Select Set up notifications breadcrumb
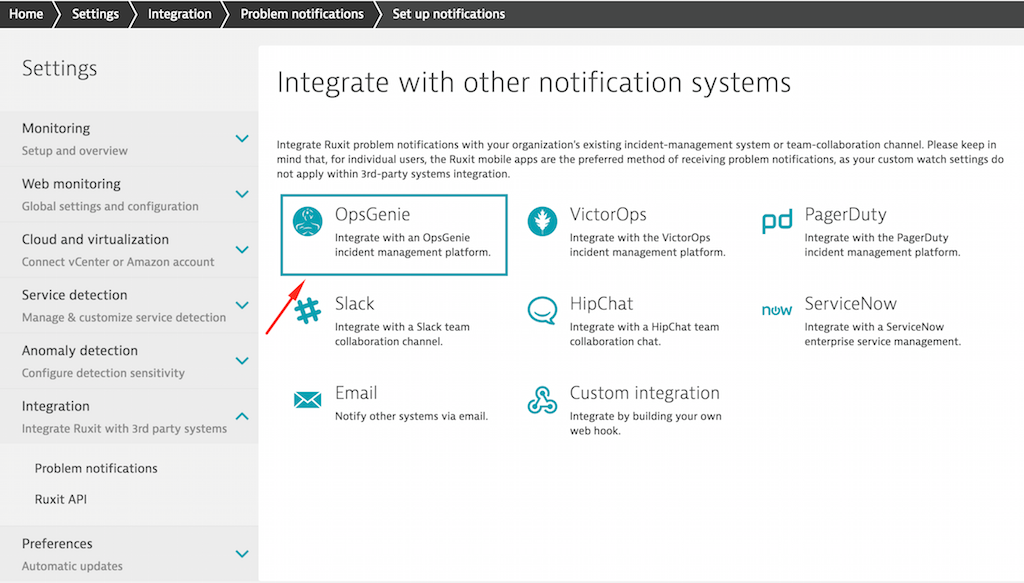 pyautogui.click(x=449, y=14)
